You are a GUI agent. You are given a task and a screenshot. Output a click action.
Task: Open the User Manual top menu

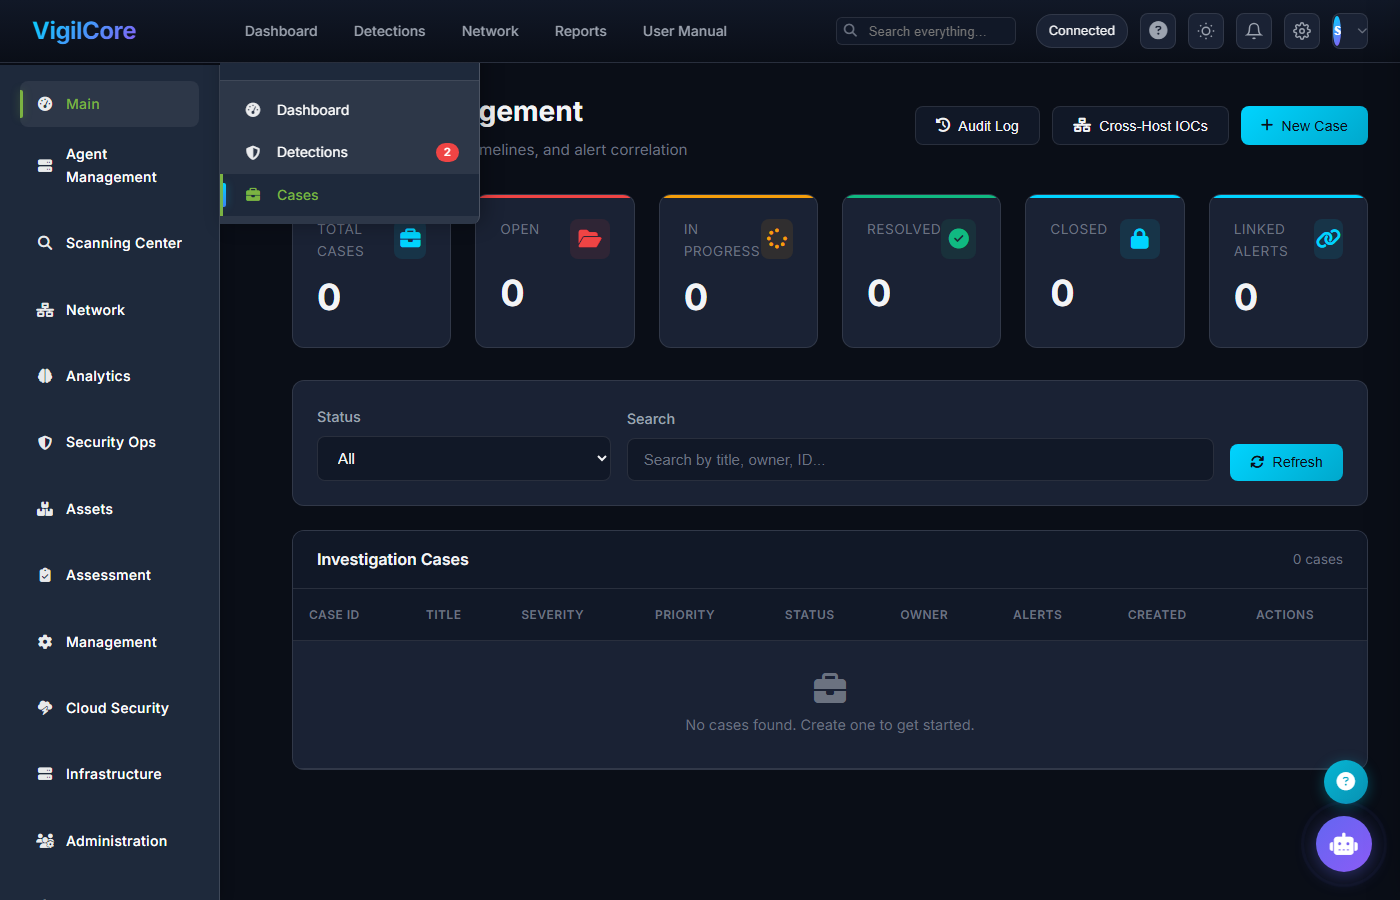pos(685,31)
